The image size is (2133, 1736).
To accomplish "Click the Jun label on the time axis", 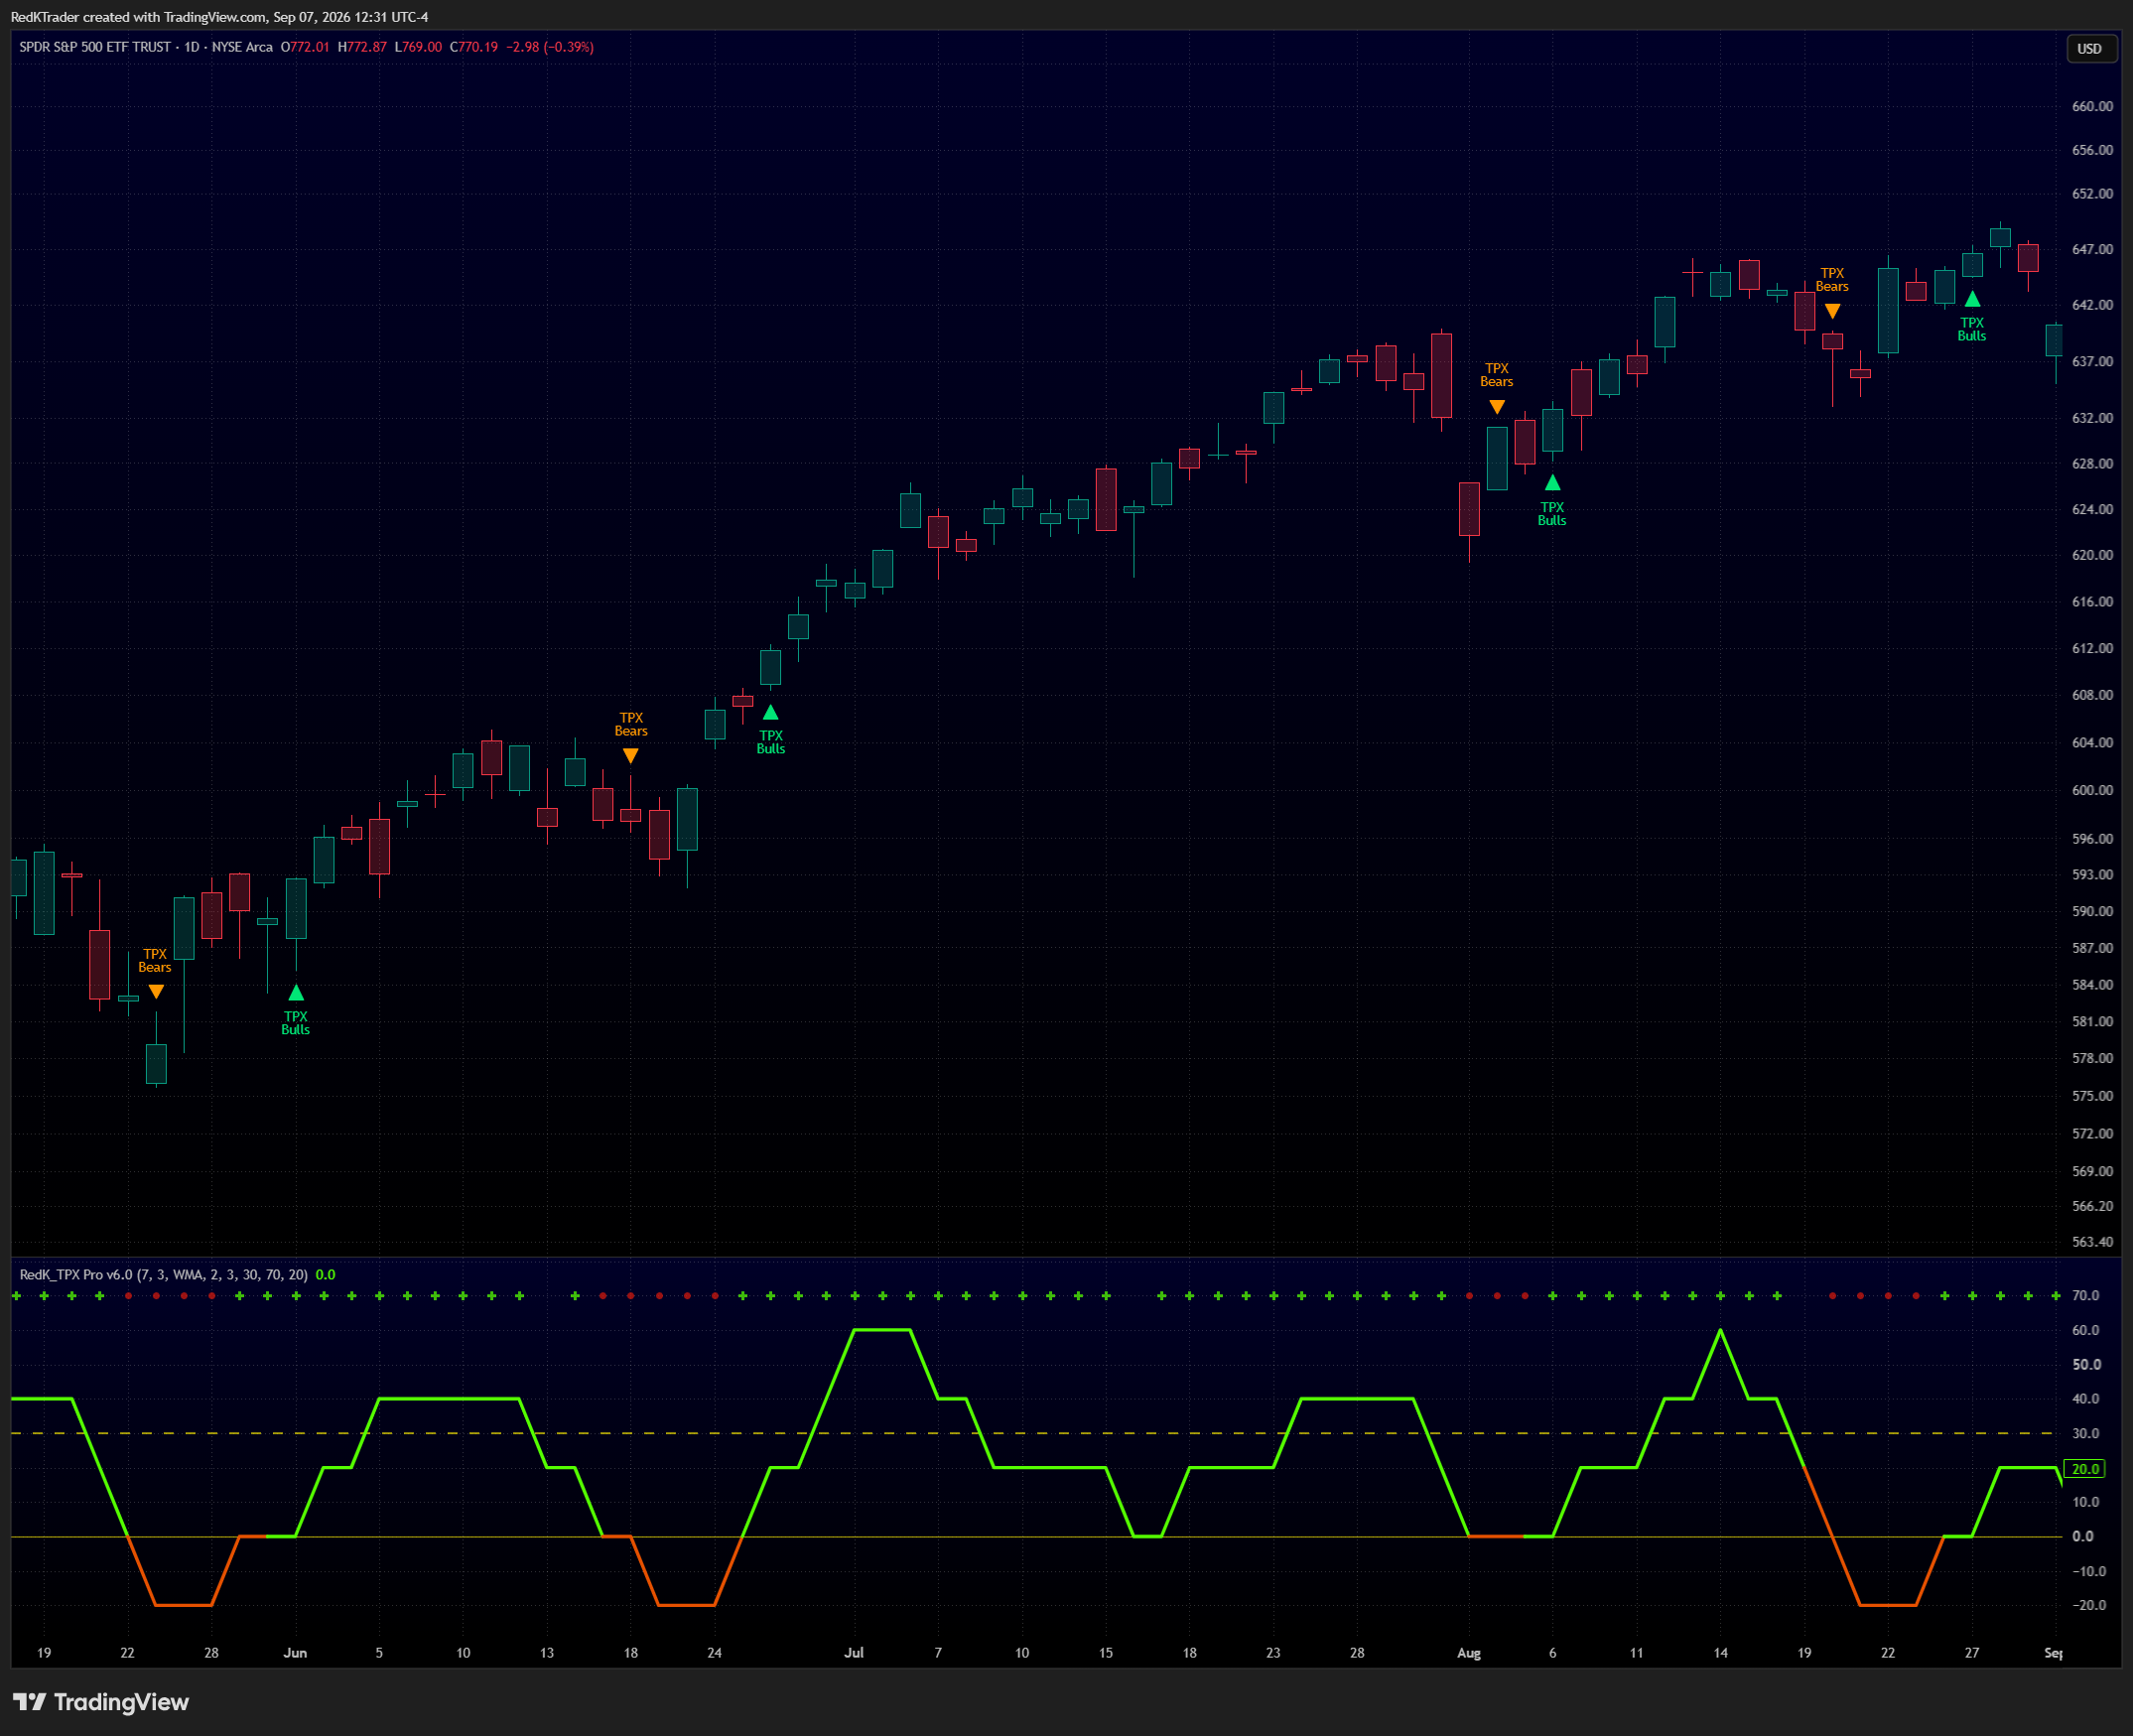I will pos(295,1653).
